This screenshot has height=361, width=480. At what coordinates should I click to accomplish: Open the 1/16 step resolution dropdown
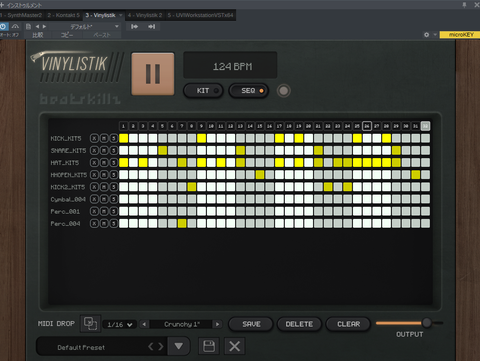pyautogui.click(x=120, y=324)
